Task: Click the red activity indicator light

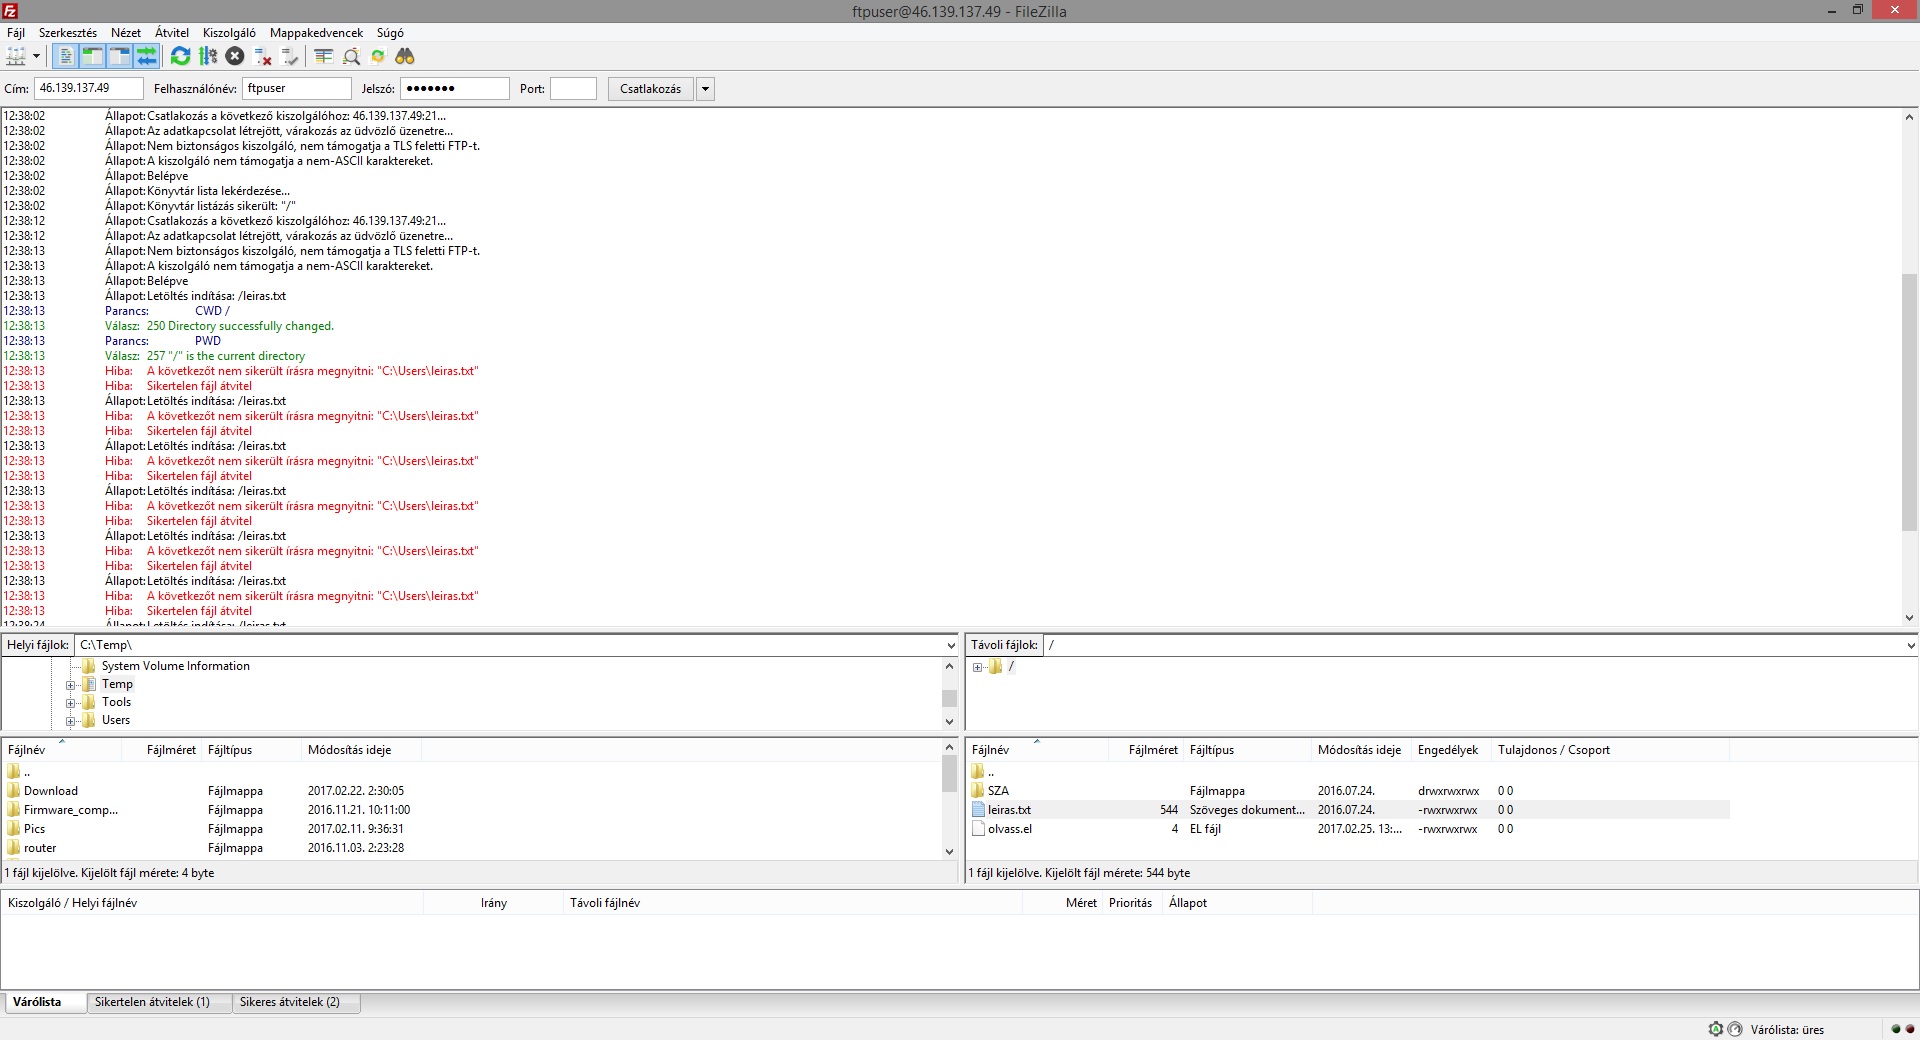Action: point(1909,1029)
